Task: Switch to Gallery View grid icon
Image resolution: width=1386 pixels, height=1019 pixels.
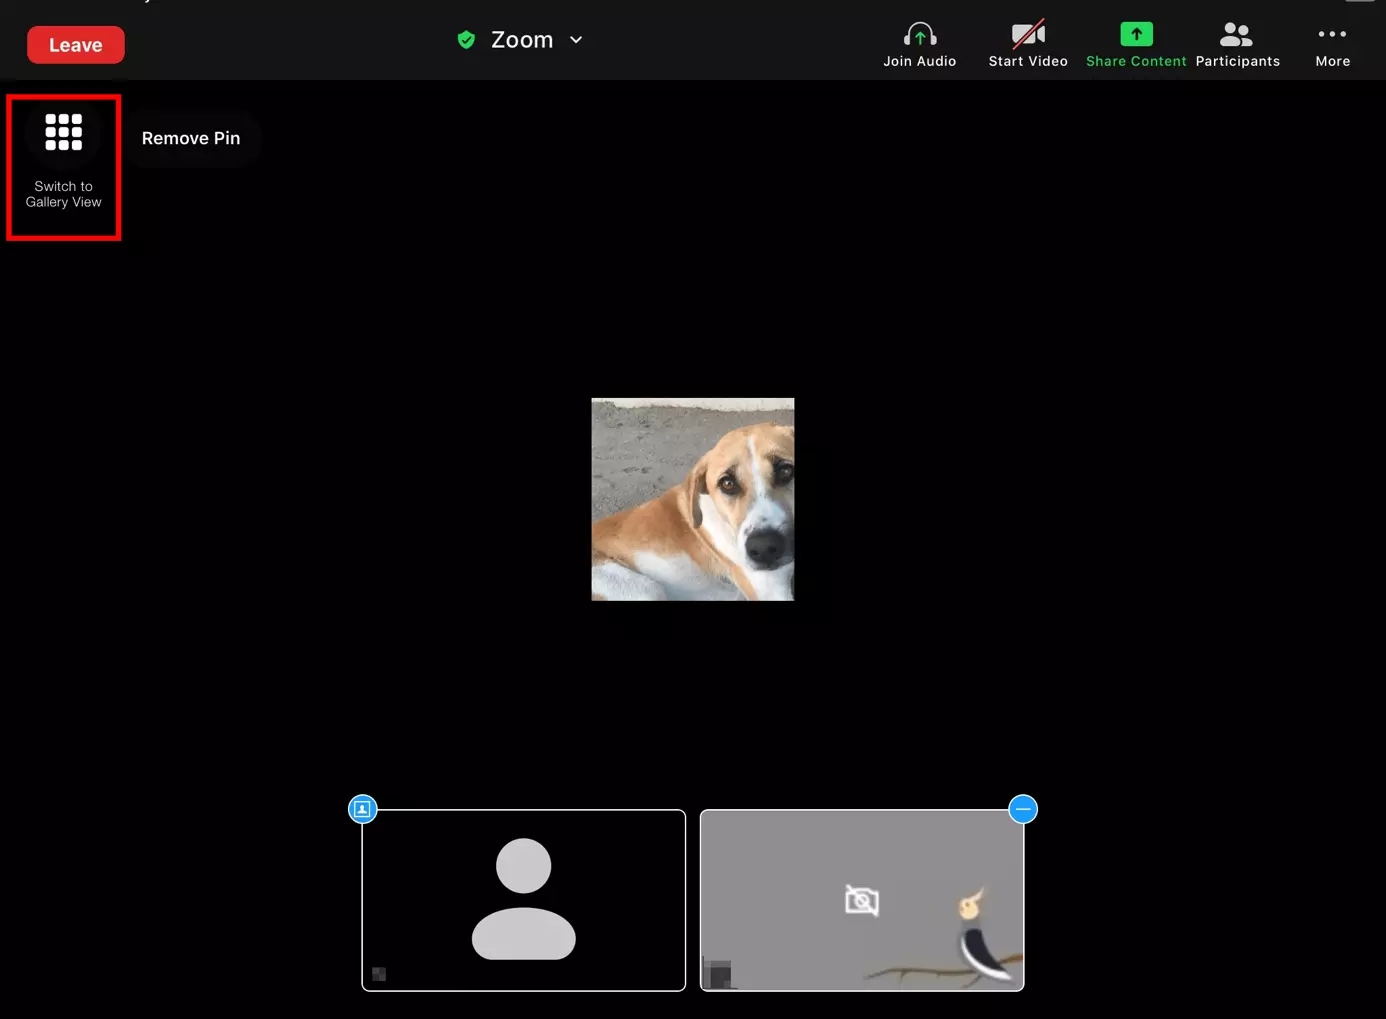Action: [63, 132]
